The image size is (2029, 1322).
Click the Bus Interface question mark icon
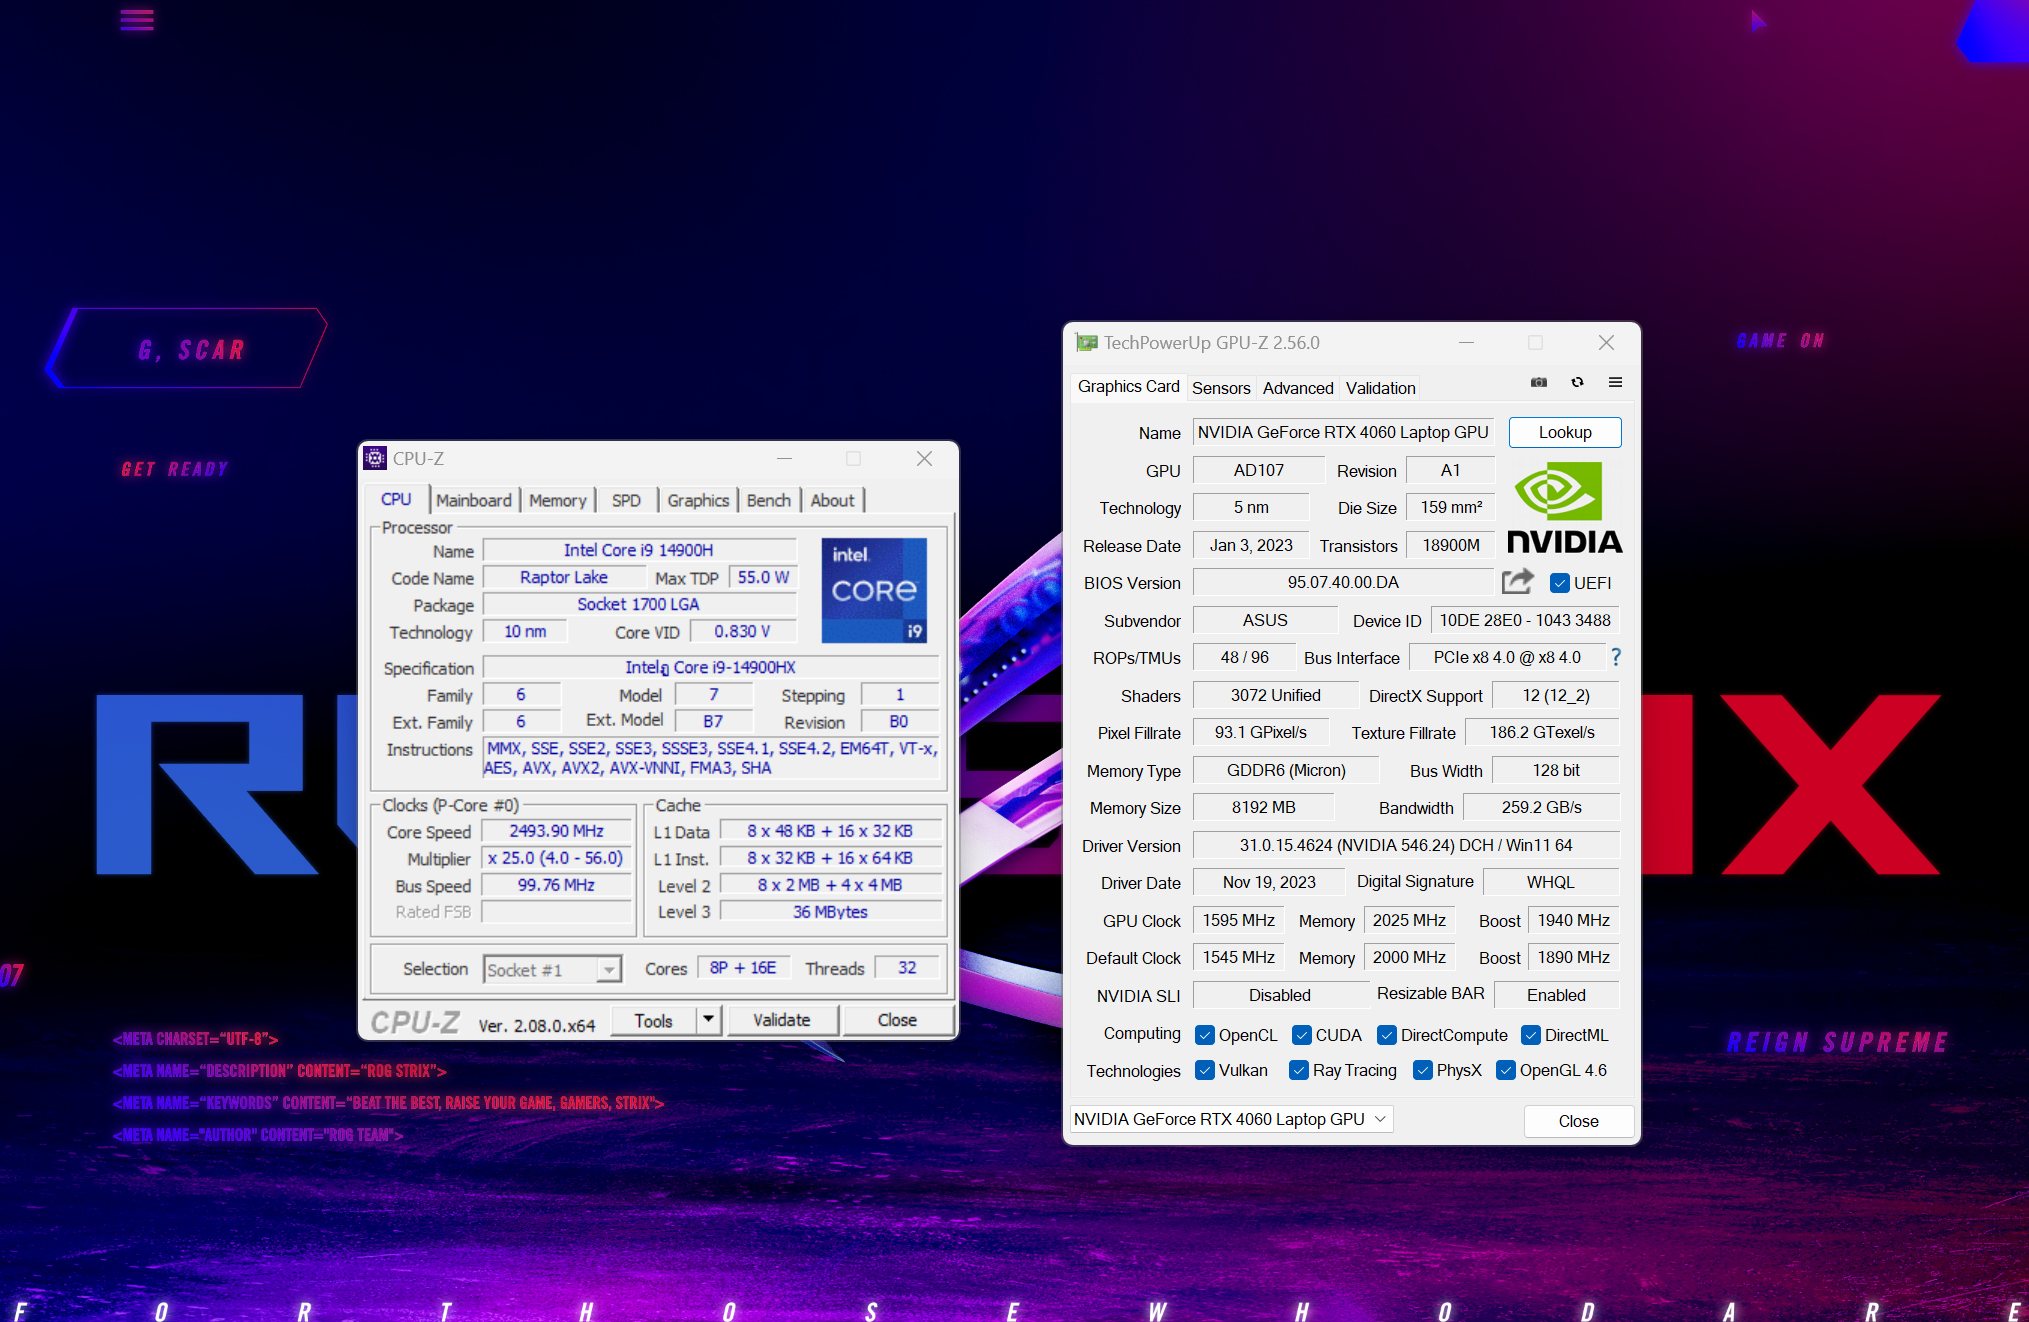pyautogui.click(x=1616, y=657)
